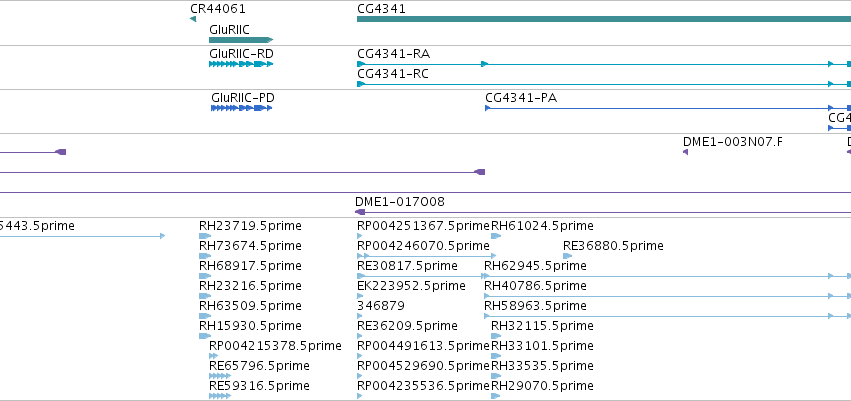Select the GluRIIC gene arrow glyph
The image size is (851, 401).
[241, 40]
